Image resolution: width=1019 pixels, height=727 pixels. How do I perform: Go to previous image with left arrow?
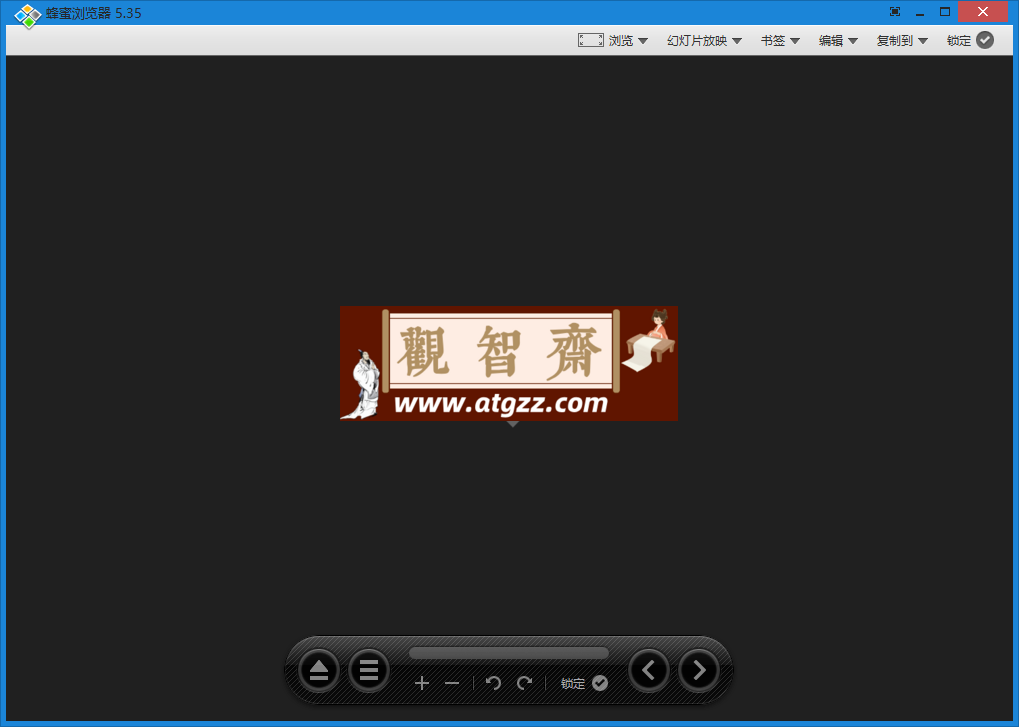[649, 670]
